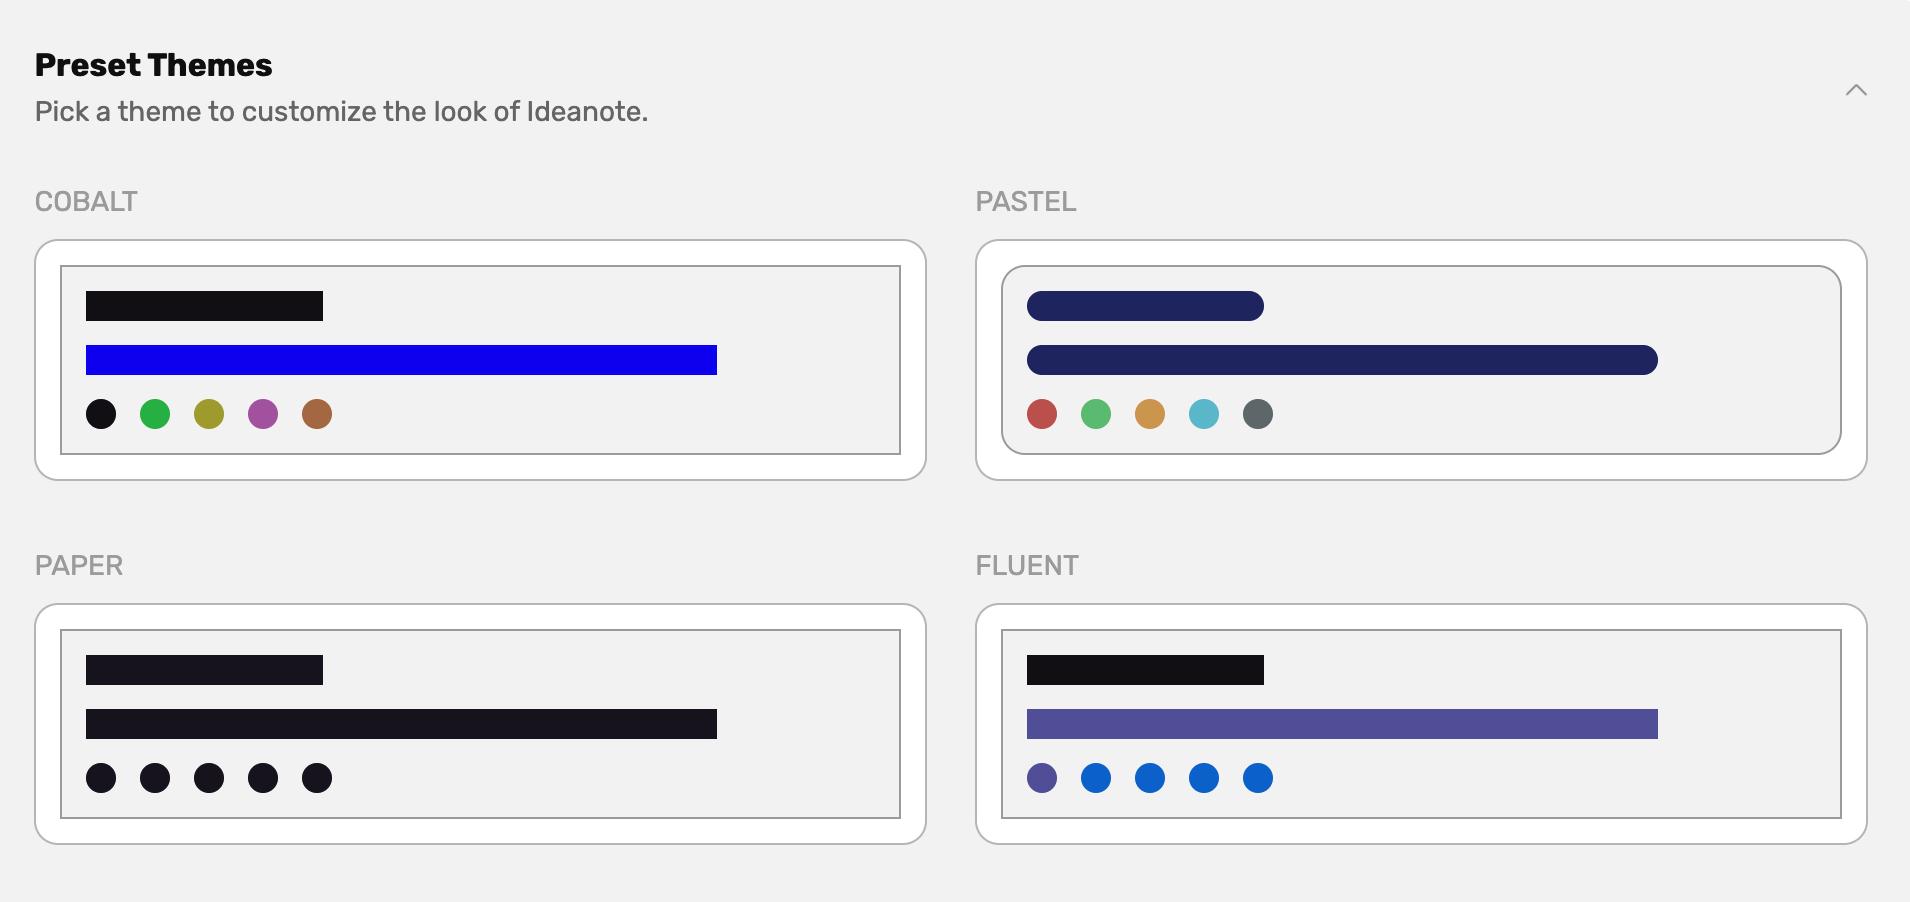The width and height of the screenshot is (1910, 902).
Task: Click the green swatch in COBALT theme
Action: coord(155,413)
